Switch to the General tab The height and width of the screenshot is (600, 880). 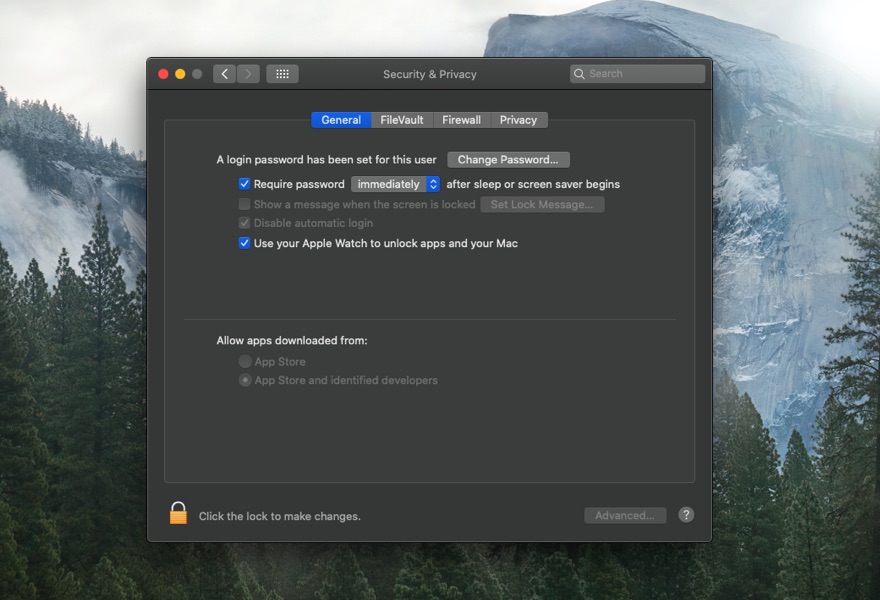click(x=341, y=120)
